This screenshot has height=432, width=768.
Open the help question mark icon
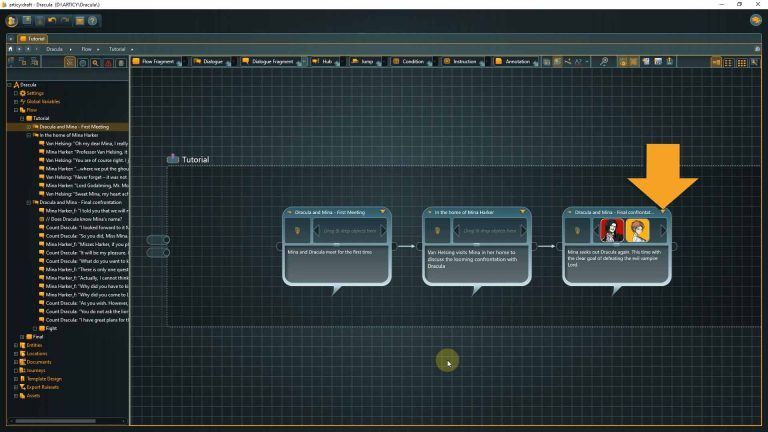(92, 21)
